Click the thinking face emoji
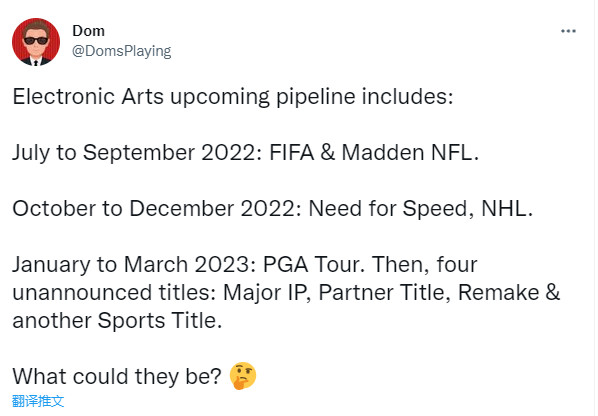The height and width of the screenshot is (416, 598). (243, 376)
